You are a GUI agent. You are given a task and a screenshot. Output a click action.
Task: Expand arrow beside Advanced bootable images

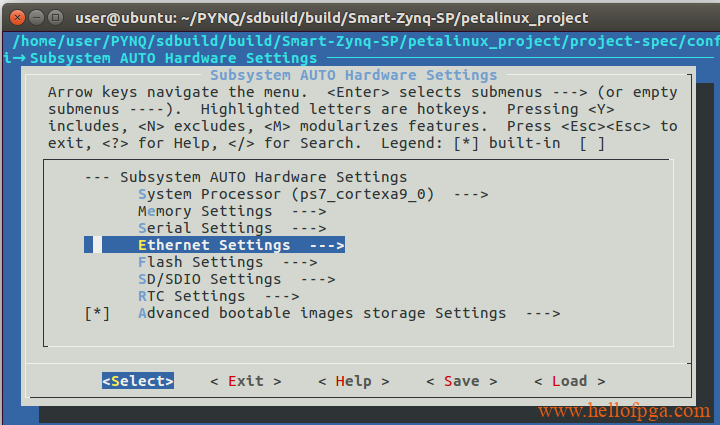tap(543, 313)
